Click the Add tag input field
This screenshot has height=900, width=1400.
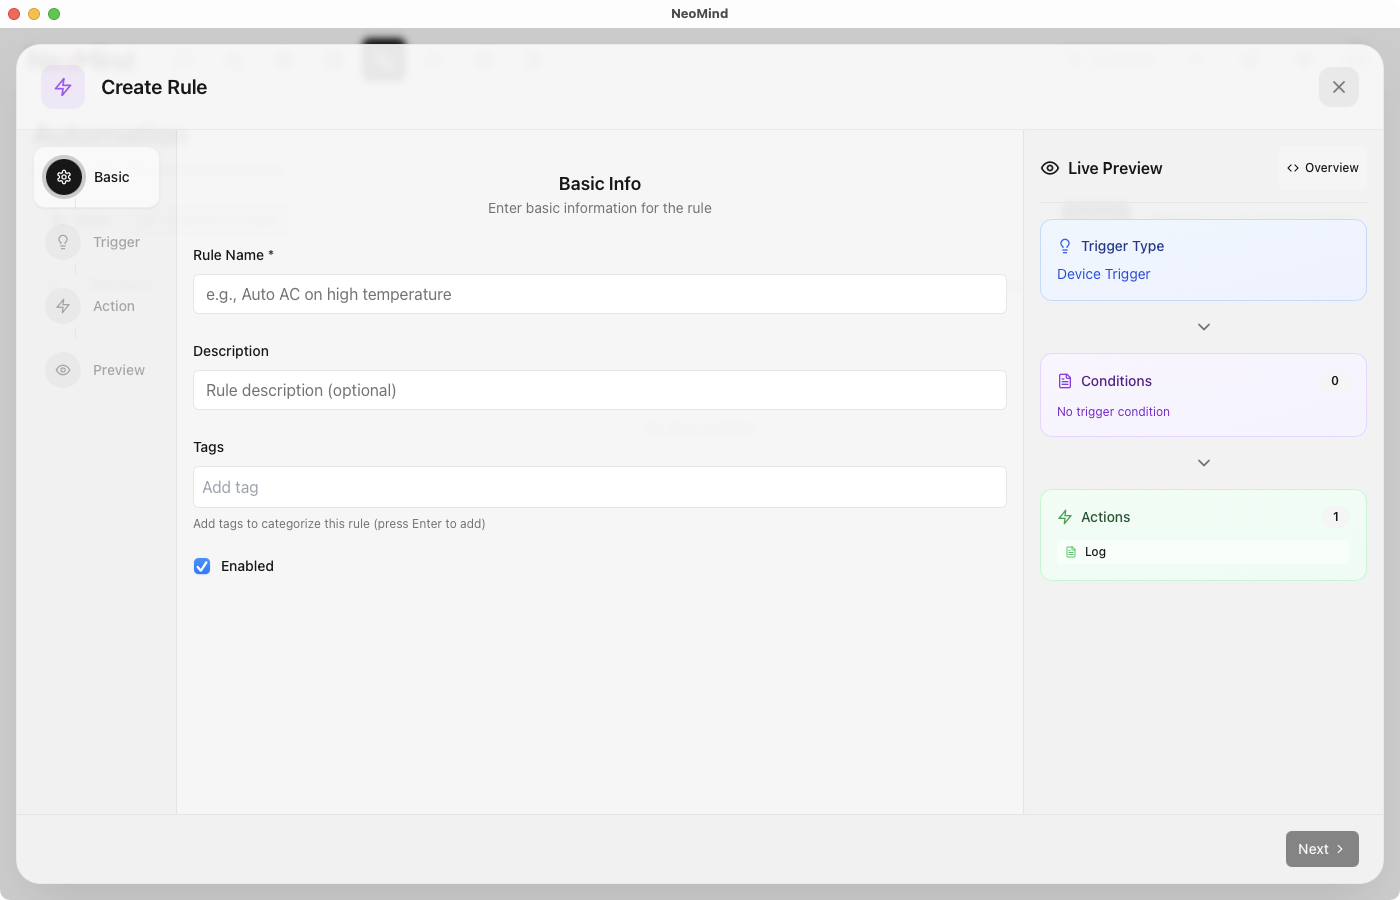600,487
